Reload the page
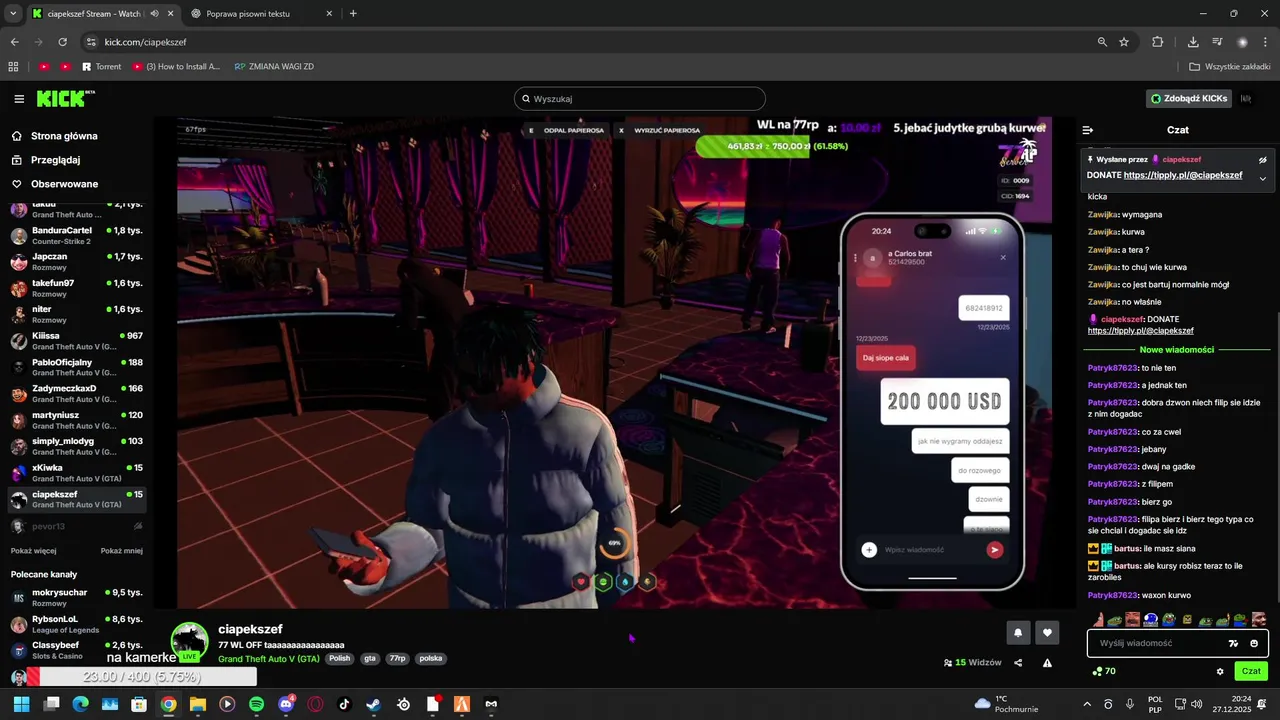 click(63, 42)
